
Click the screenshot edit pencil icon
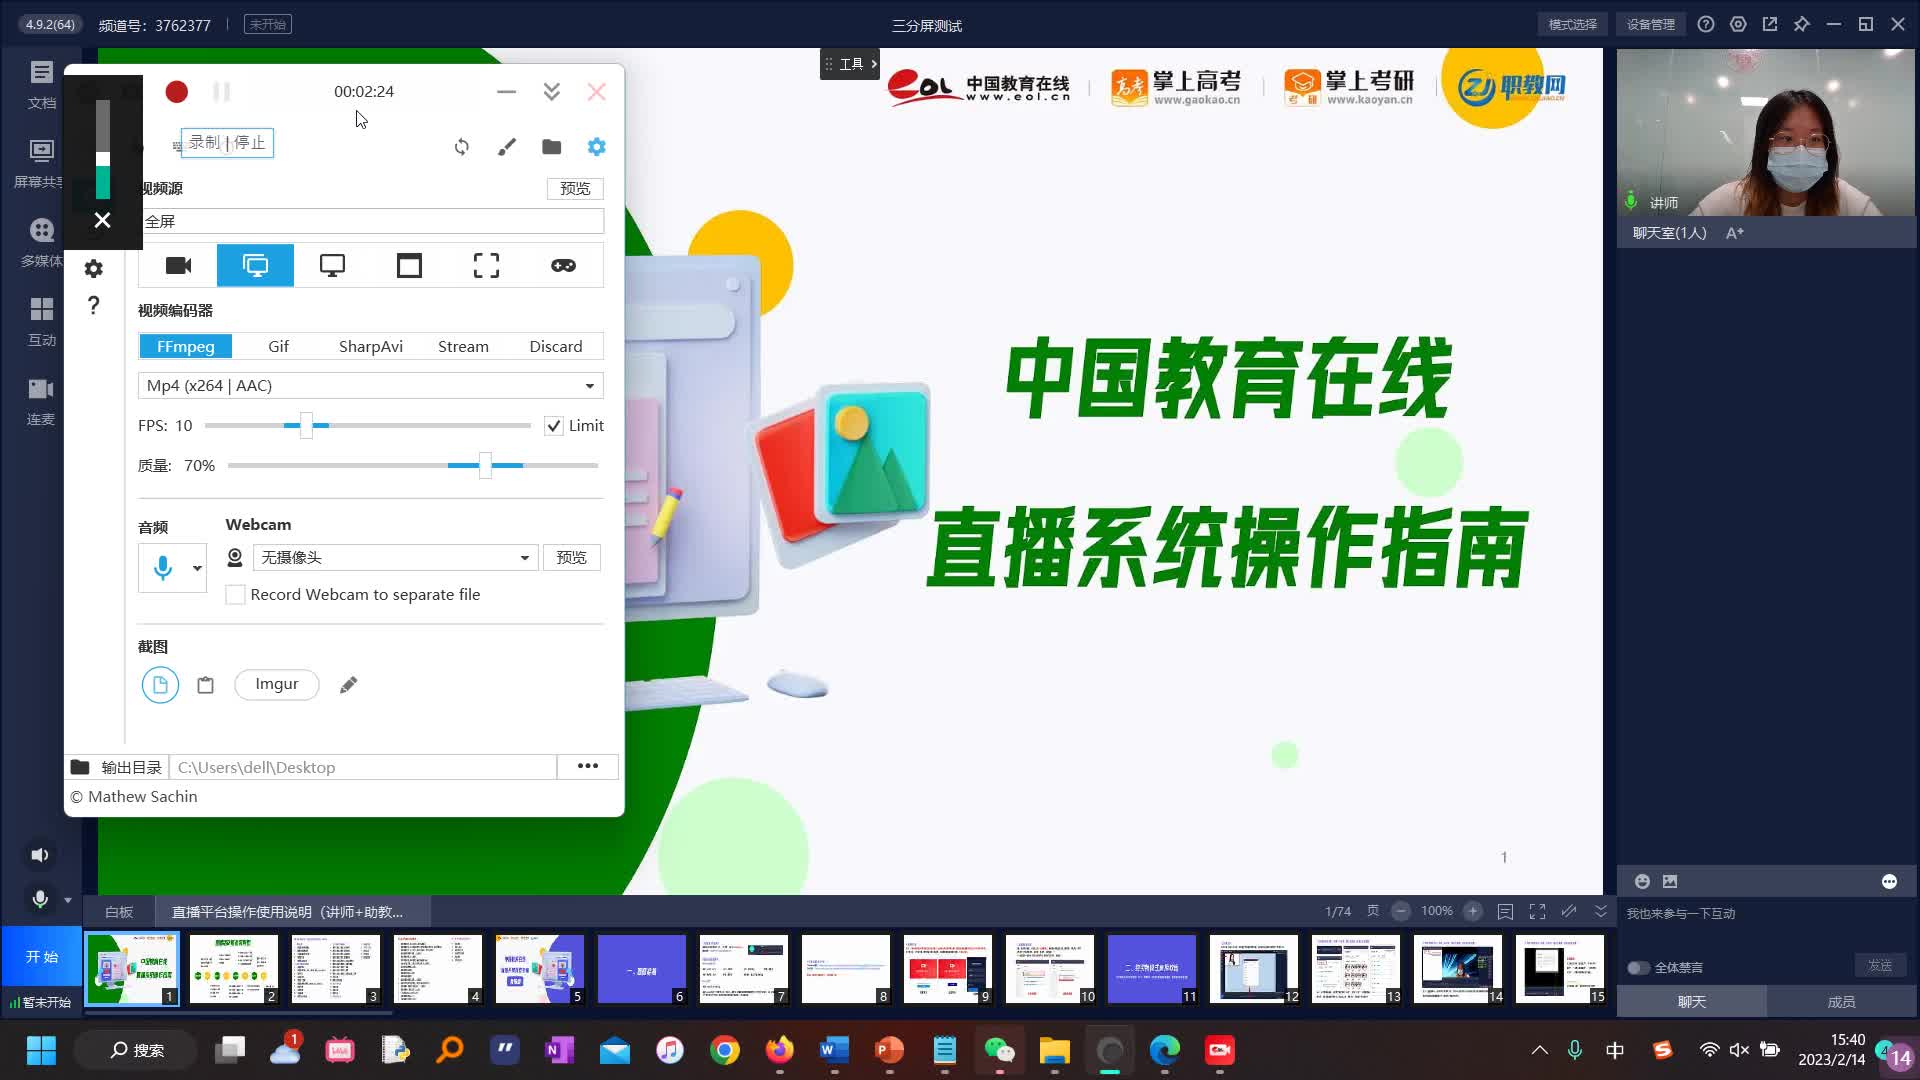coord(348,685)
